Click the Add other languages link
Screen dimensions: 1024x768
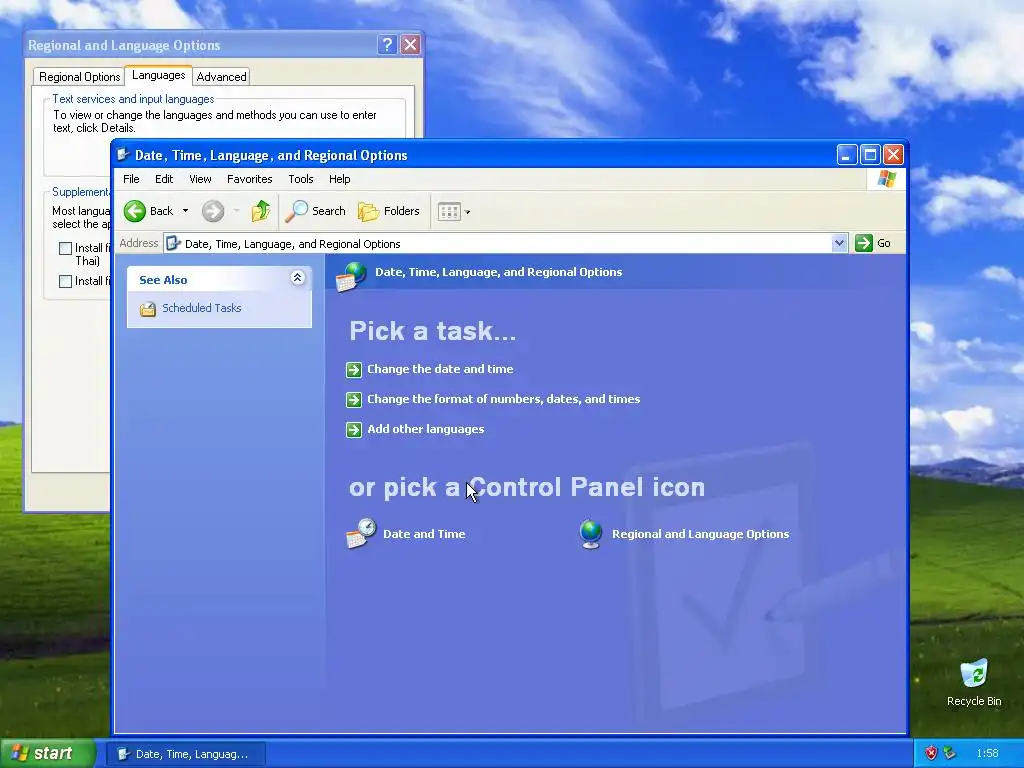click(426, 429)
